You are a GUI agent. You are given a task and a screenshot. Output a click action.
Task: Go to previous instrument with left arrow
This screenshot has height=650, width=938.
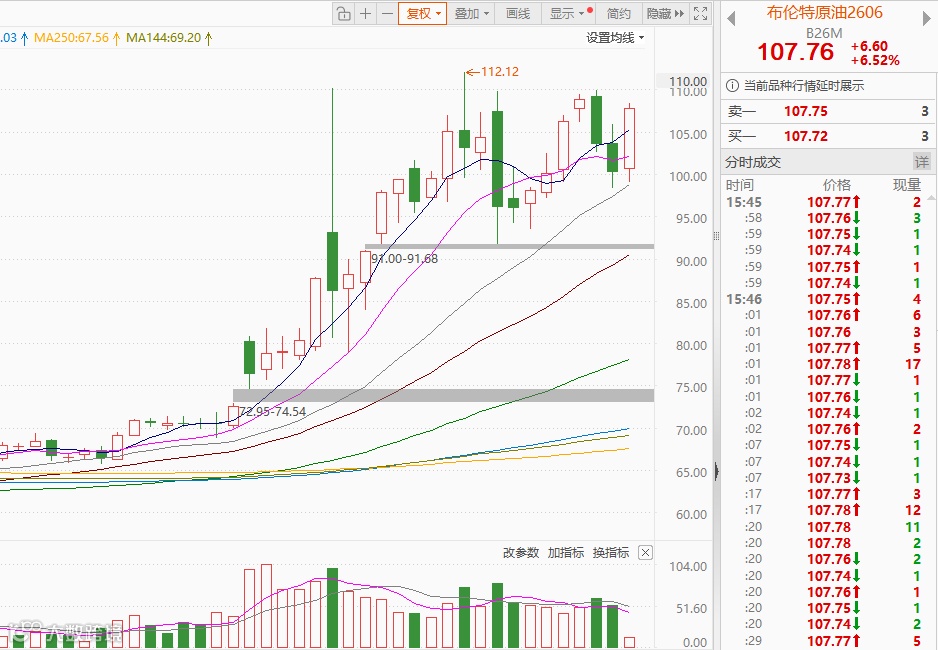(731, 19)
